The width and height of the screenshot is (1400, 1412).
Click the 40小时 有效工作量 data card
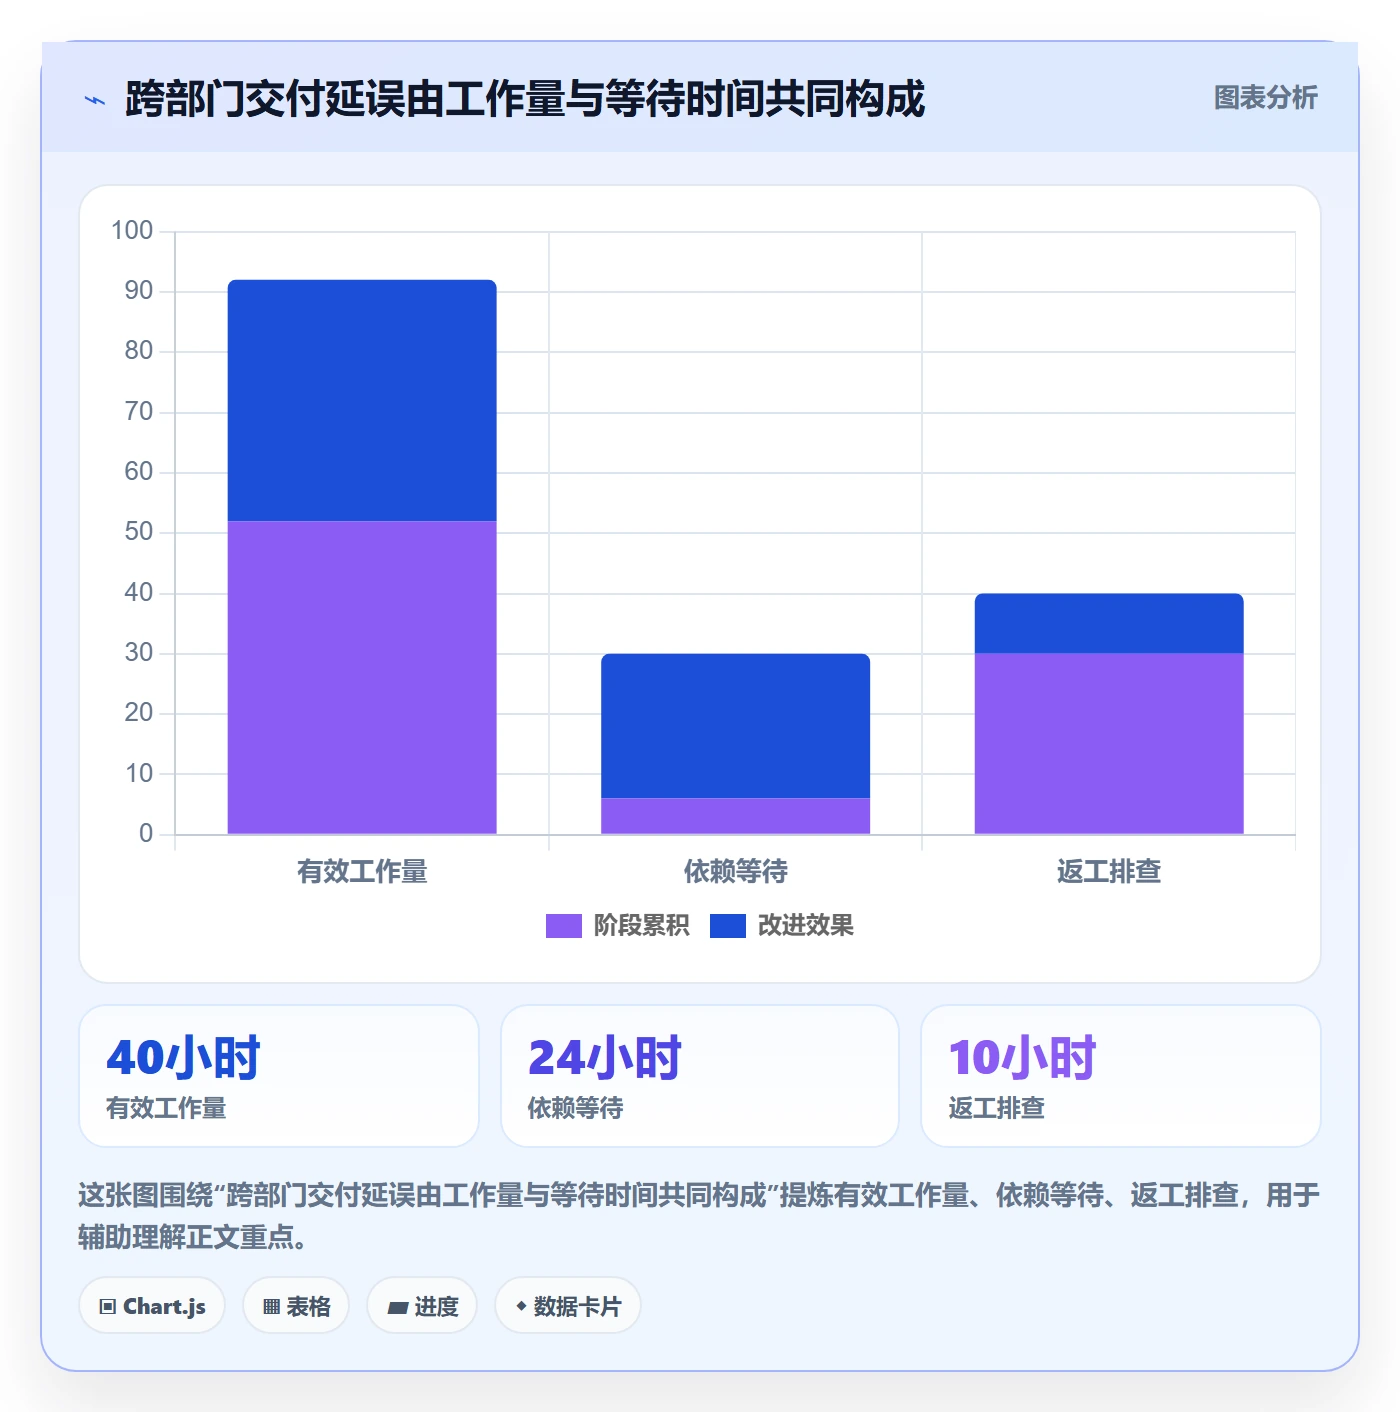tap(279, 1076)
